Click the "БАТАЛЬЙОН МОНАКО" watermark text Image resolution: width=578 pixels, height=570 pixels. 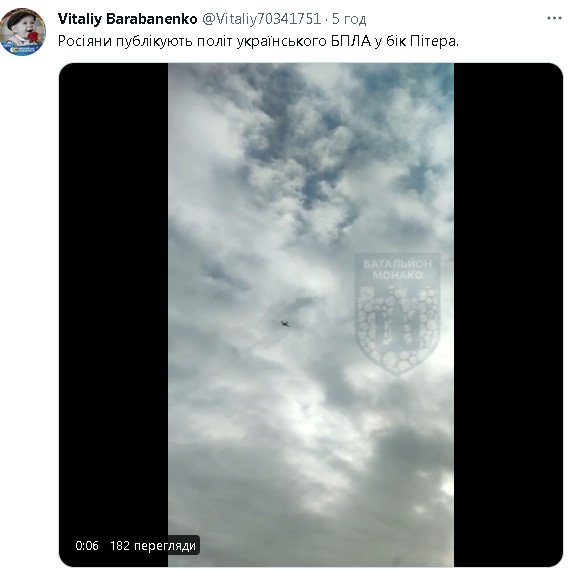click(x=397, y=270)
